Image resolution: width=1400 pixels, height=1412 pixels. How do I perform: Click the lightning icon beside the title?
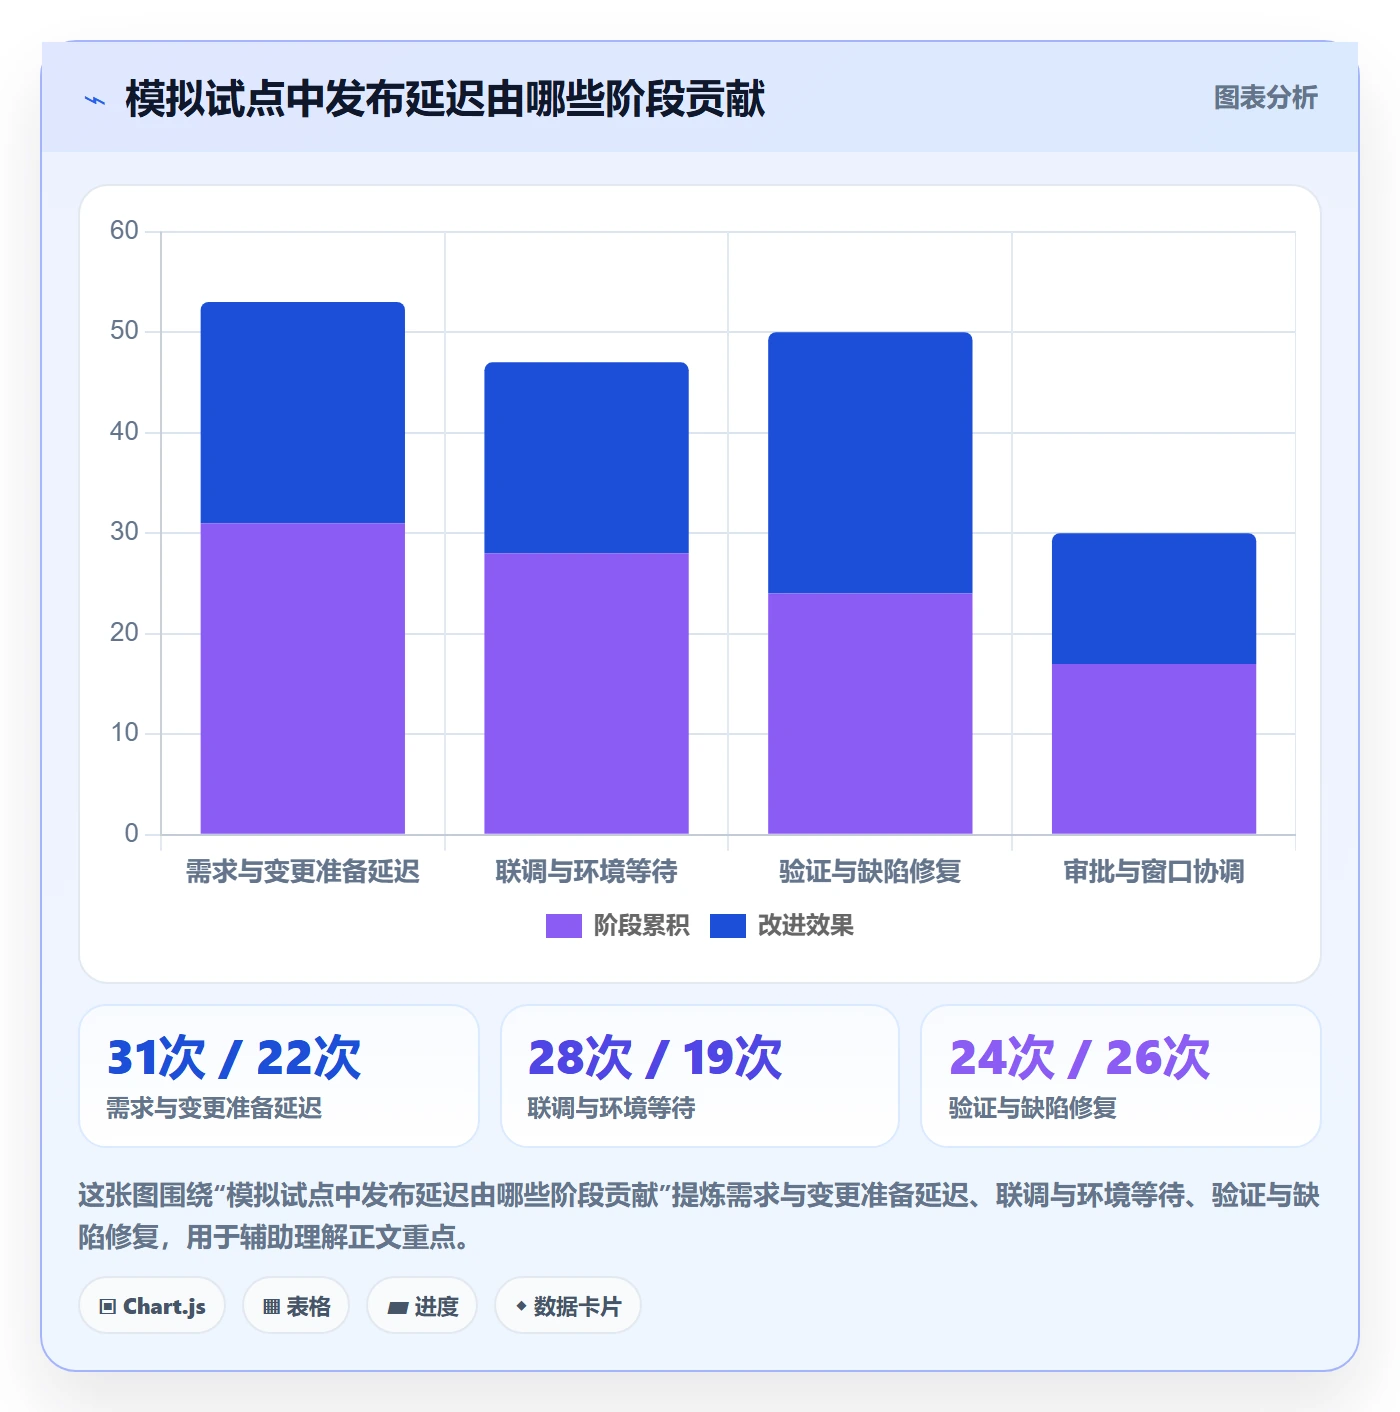95,100
